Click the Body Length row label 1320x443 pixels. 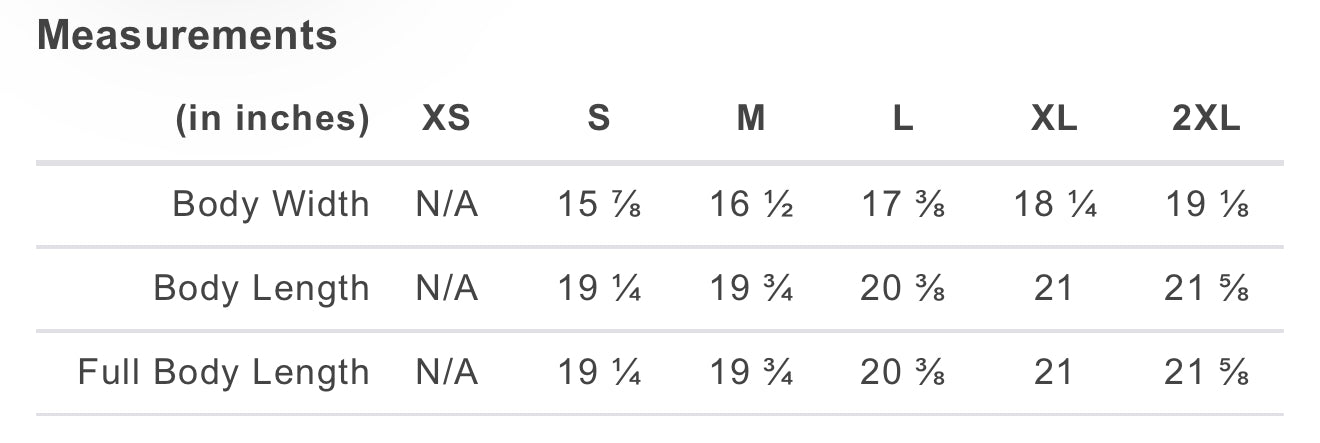pos(261,288)
